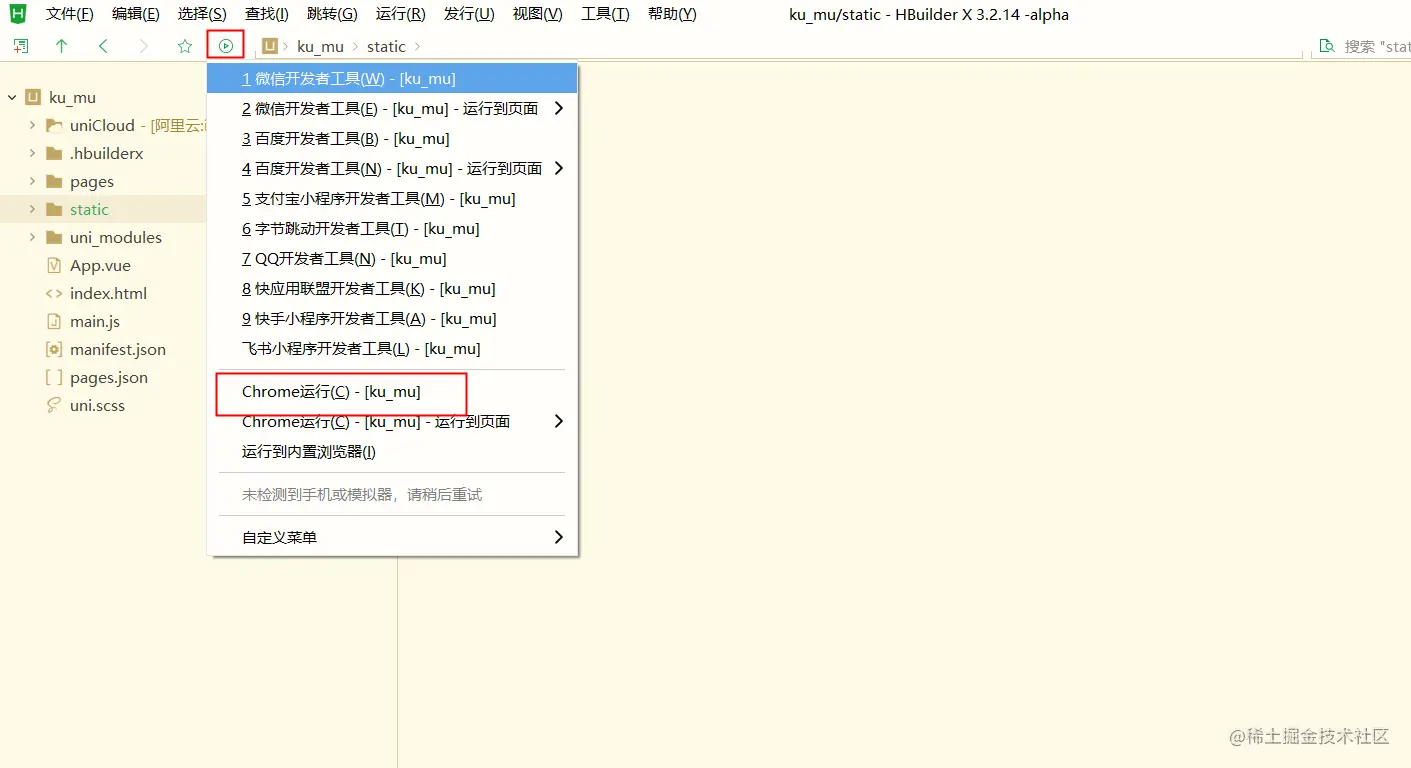Choose 7 QQ开发者工具(N)
This screenshot has height=768, width=1411.
[x=392, y=258]
